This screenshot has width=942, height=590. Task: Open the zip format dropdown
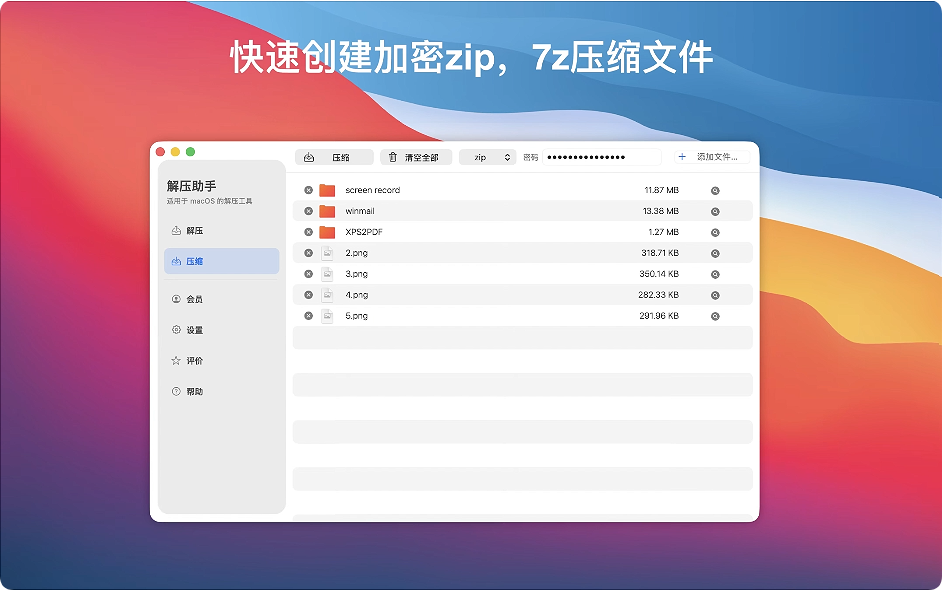tap(487, 157)
